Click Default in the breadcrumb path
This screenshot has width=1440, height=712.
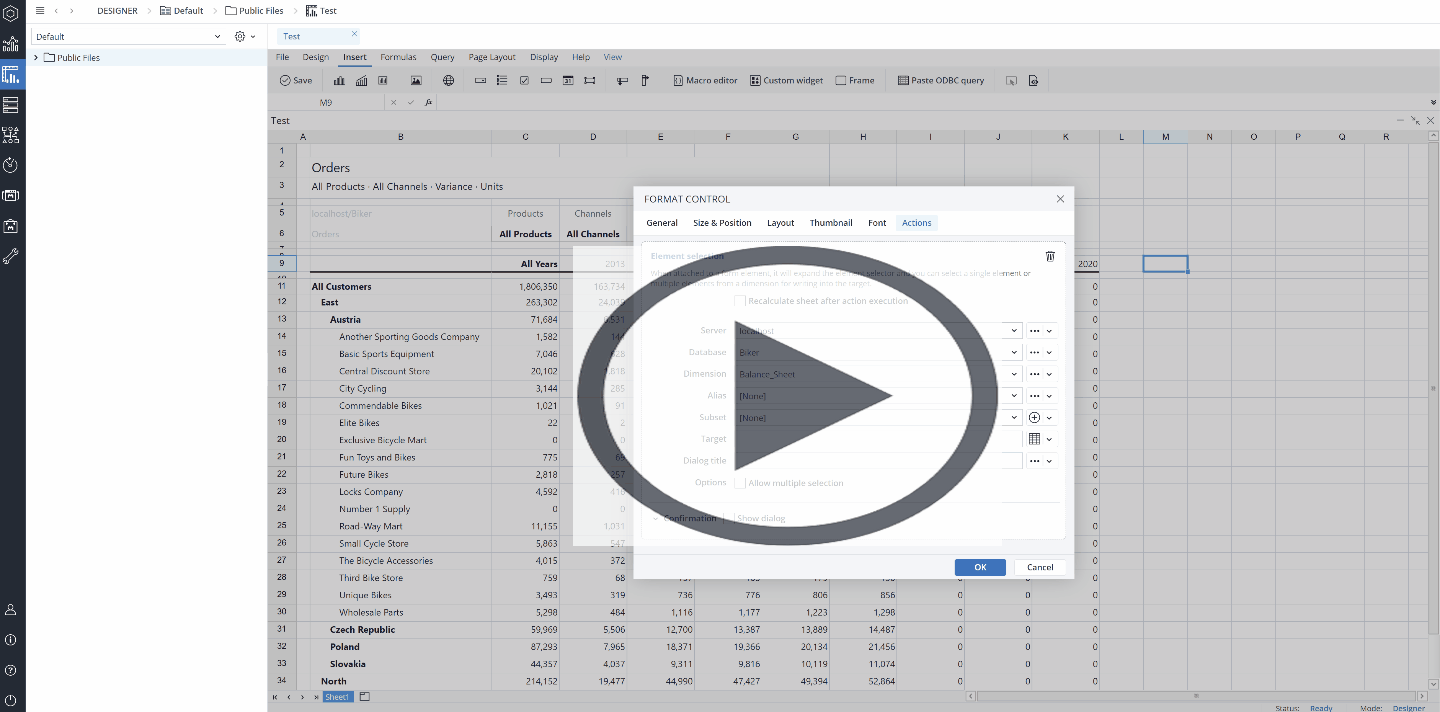(182, 10)
